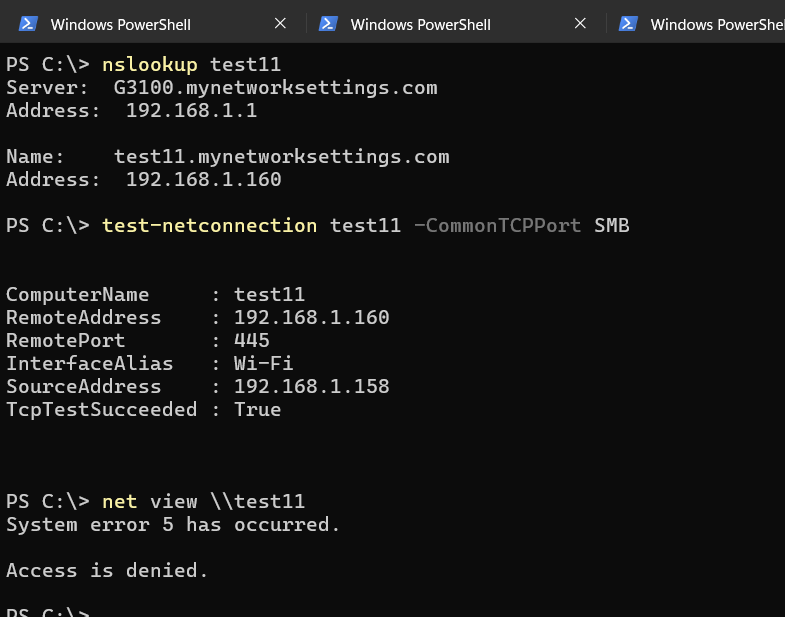Click the nslookup result address '192.168.1.160'
The image size is (785, 617).
pyautogui.click(x=203, y=180)
